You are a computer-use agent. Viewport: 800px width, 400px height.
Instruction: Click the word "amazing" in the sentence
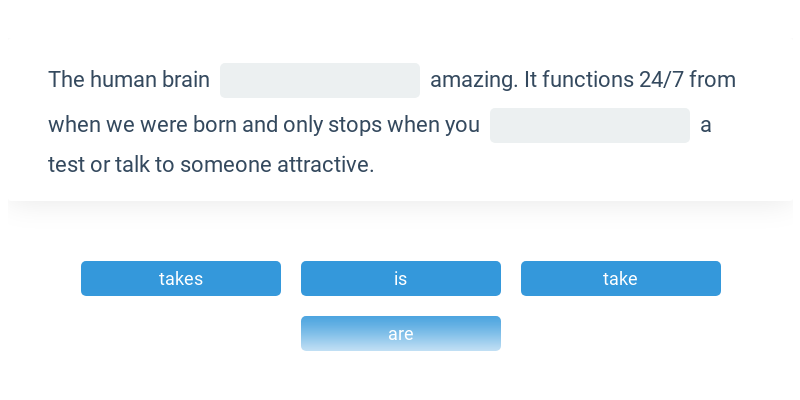[471, 80]
